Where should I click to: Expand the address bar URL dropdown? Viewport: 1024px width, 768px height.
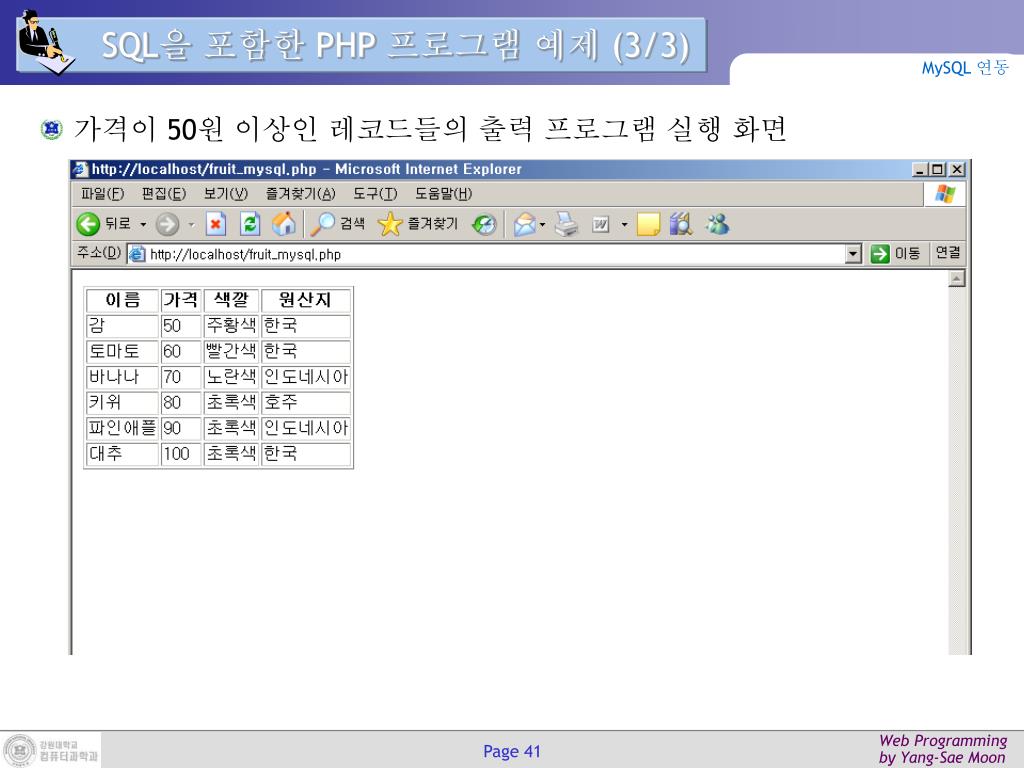tap(853, 254)
